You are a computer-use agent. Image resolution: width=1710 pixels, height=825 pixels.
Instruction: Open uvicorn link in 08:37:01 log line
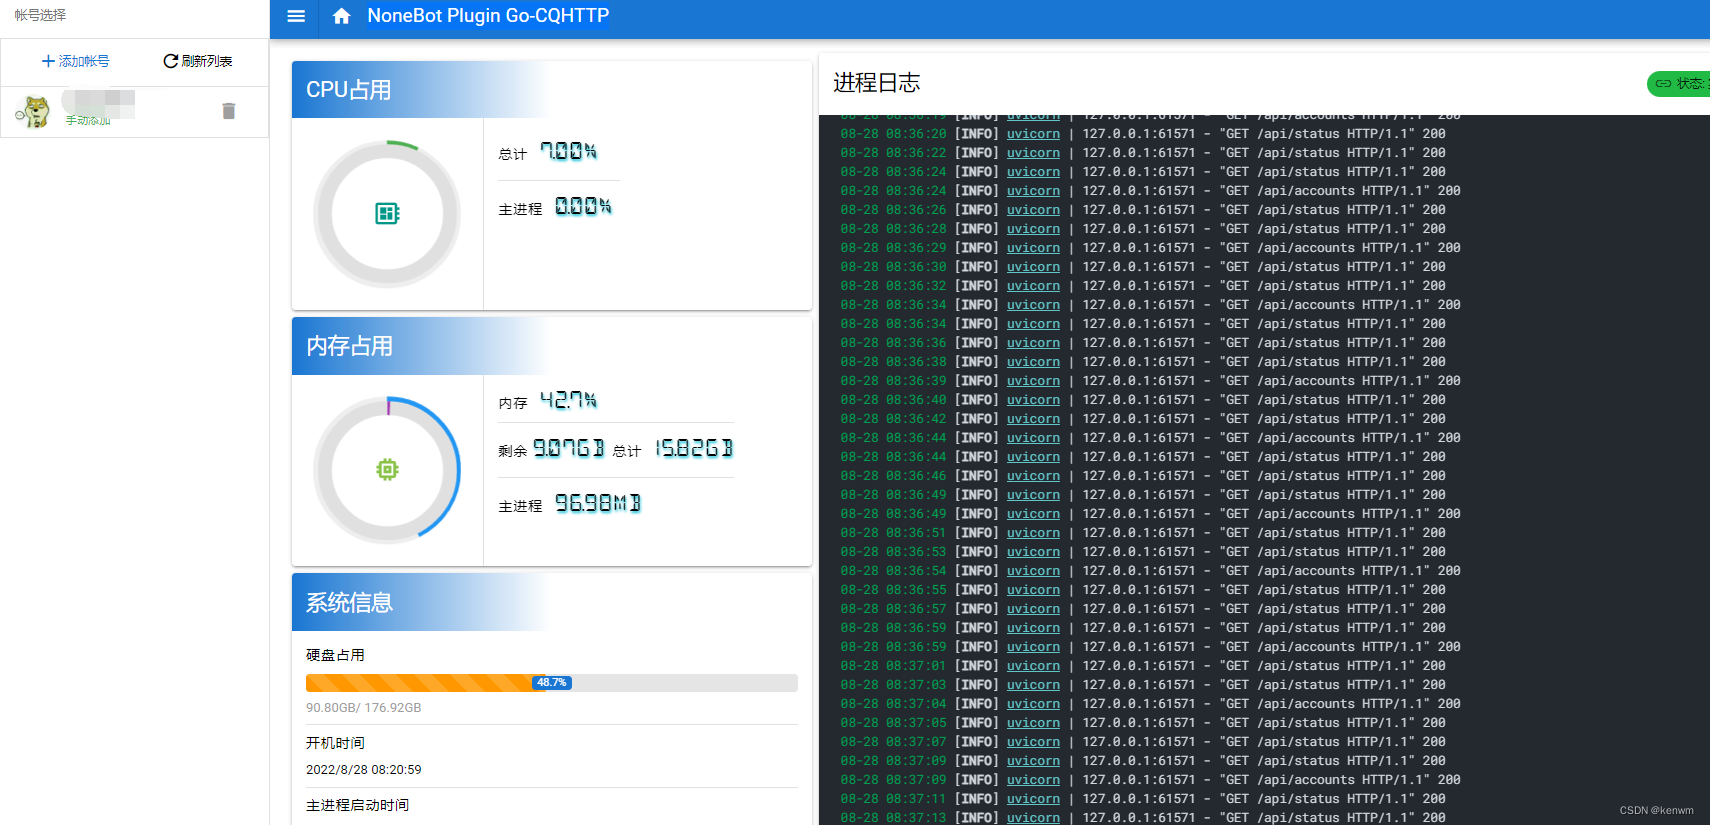tap(1033, 666)
